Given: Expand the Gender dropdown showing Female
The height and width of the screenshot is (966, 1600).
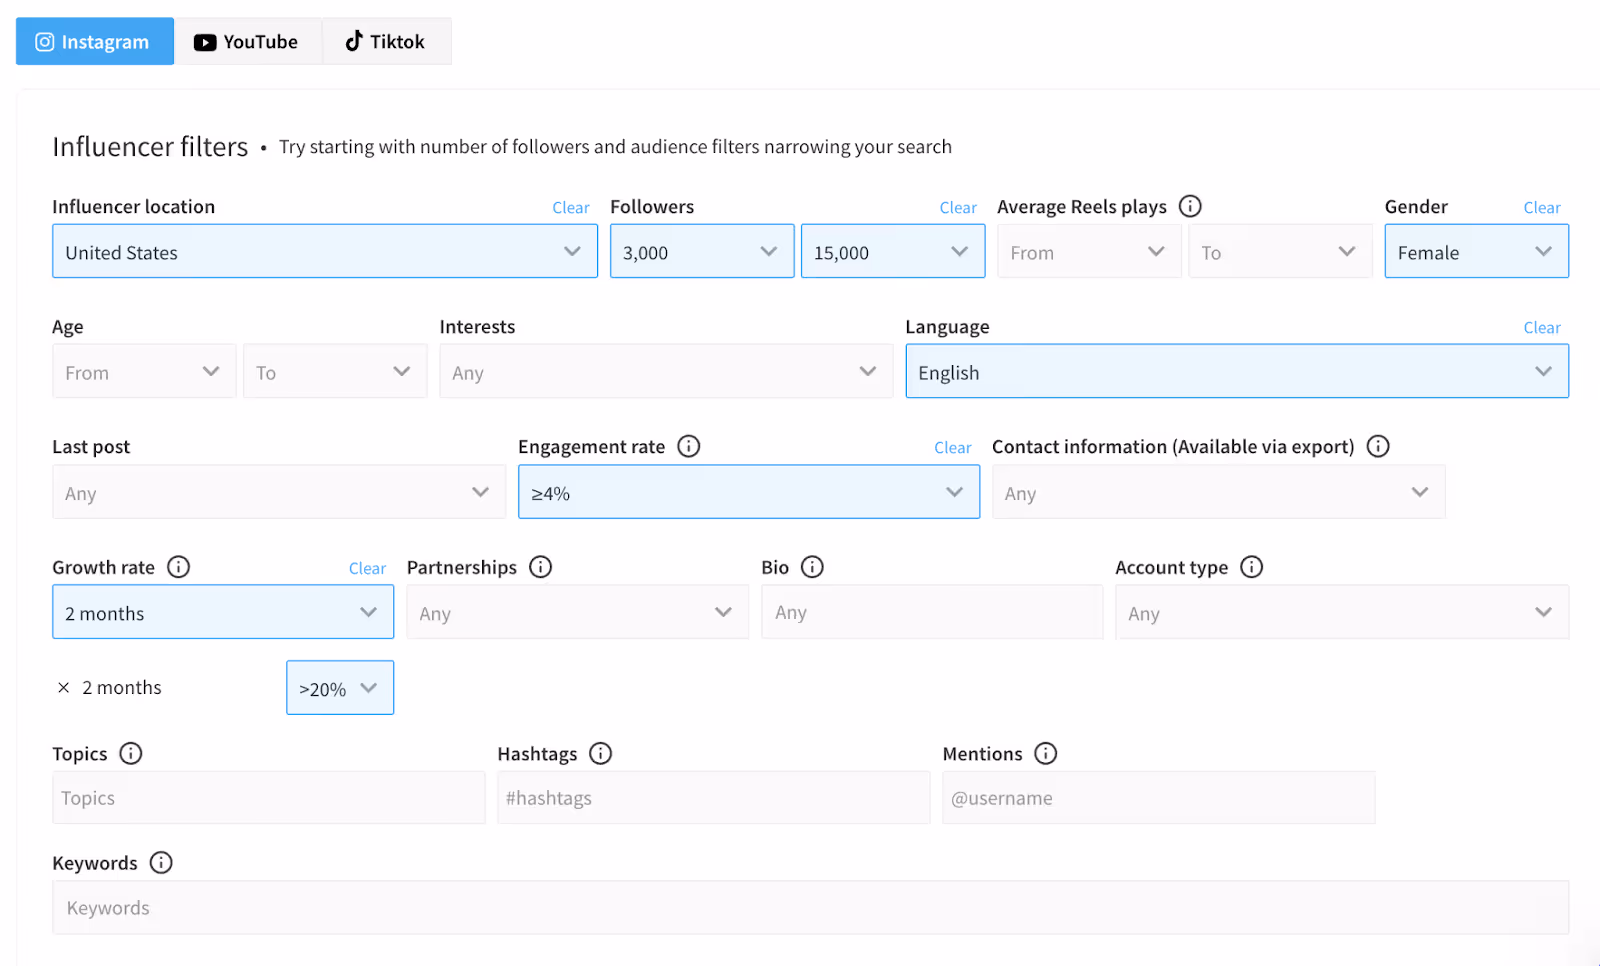Looking at the screenshot, I should [x=1476, y=252].
